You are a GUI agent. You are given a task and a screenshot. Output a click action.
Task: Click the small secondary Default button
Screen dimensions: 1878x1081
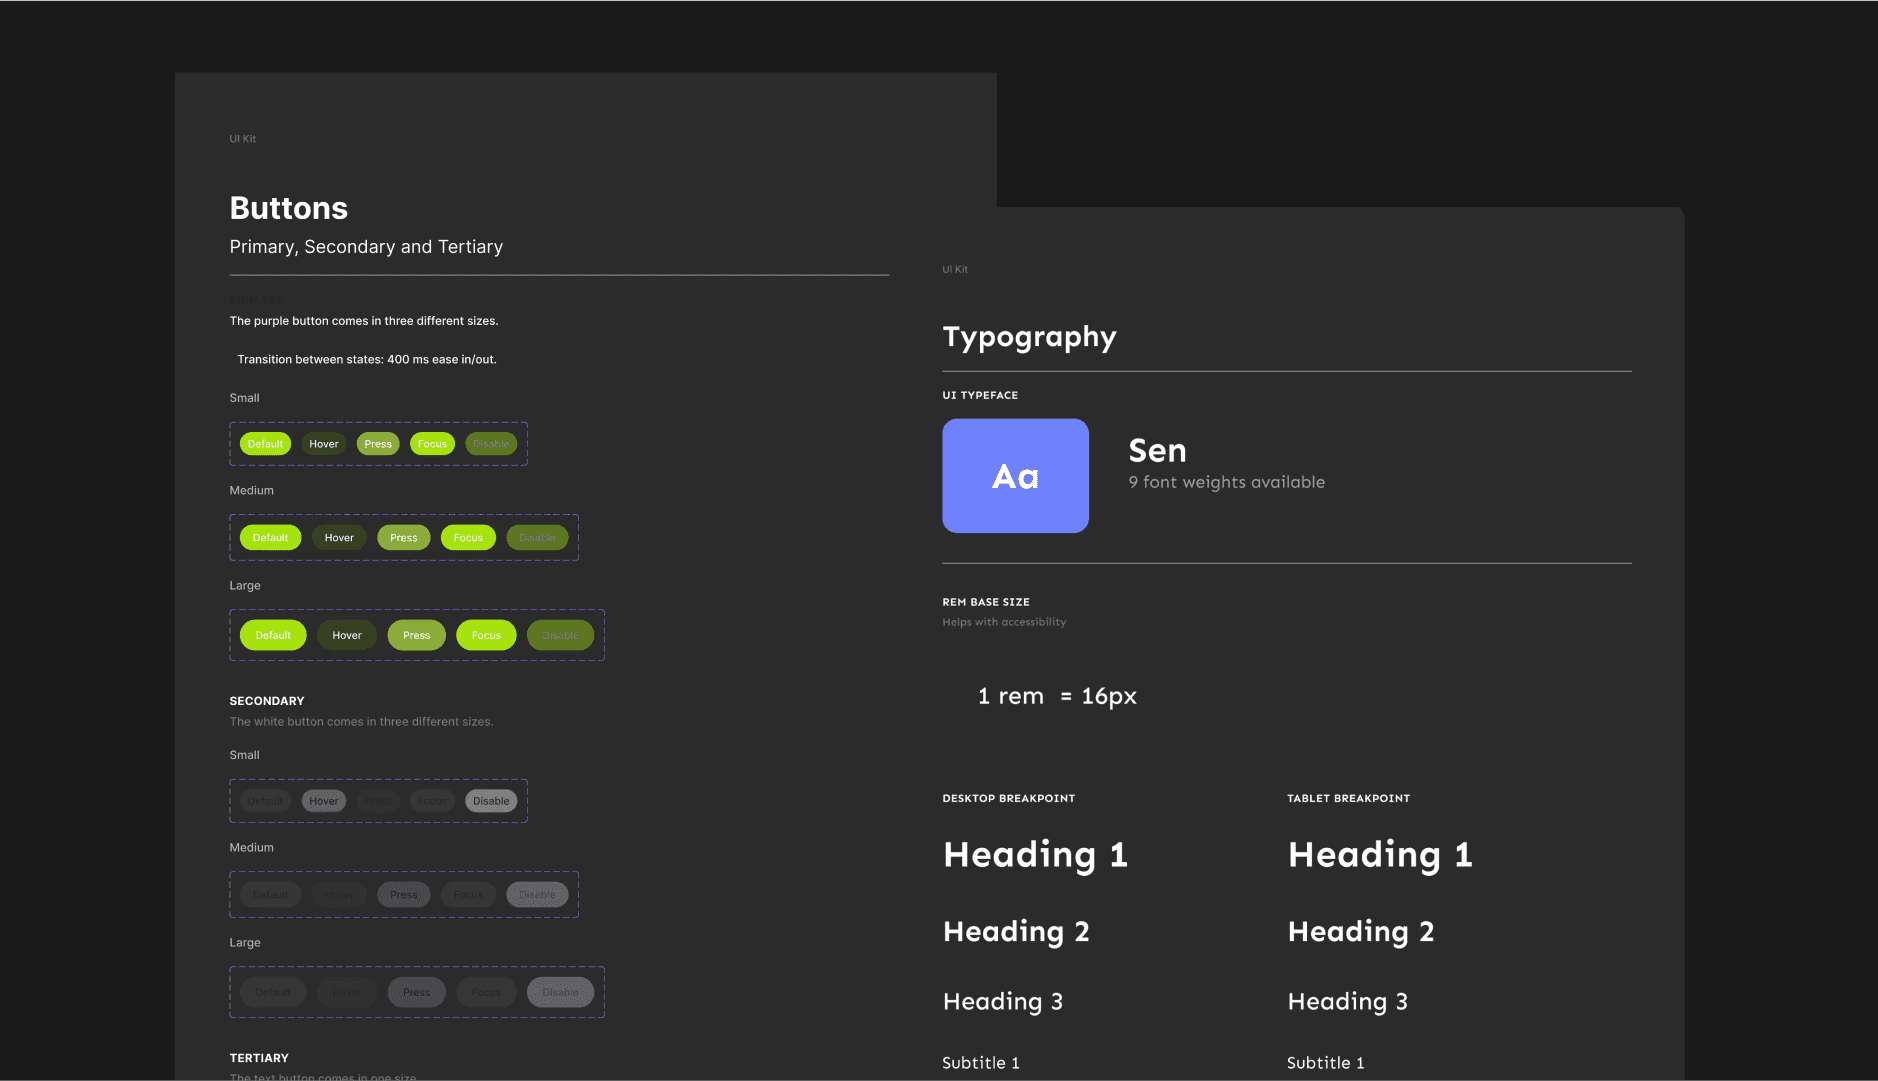pos(265,801)
